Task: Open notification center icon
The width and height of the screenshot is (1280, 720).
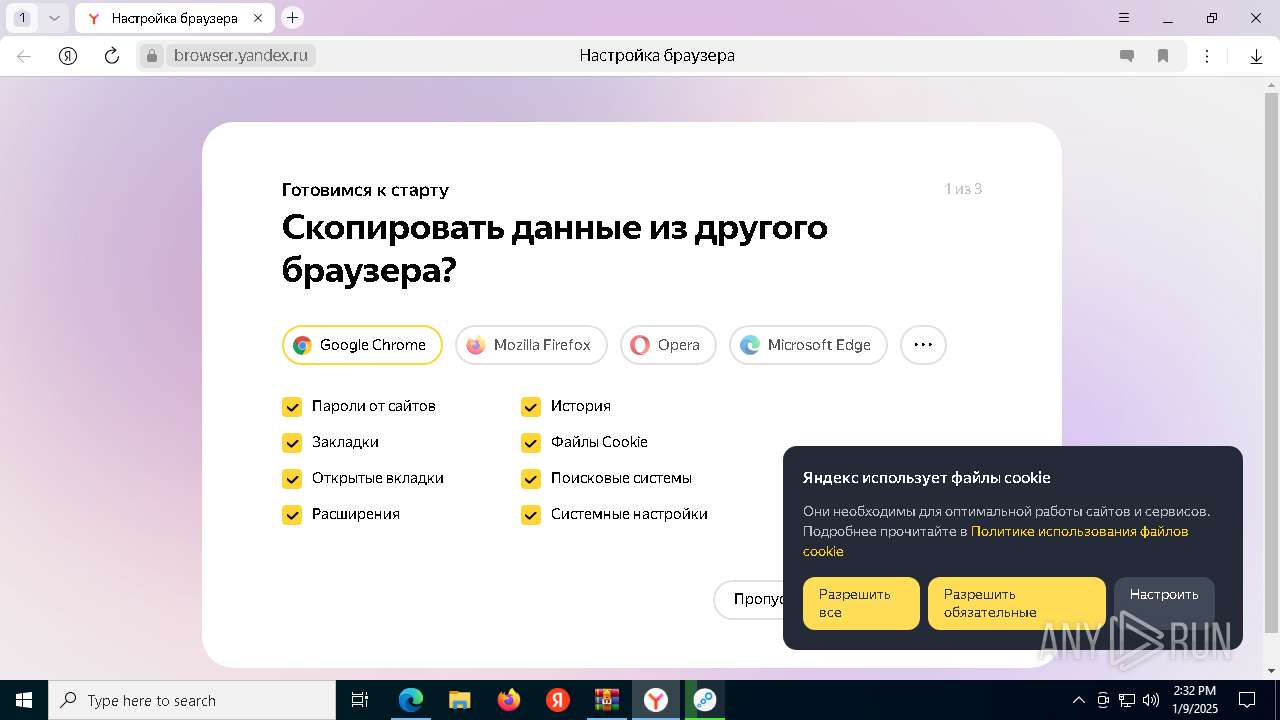Action: tap(1247, 700)
